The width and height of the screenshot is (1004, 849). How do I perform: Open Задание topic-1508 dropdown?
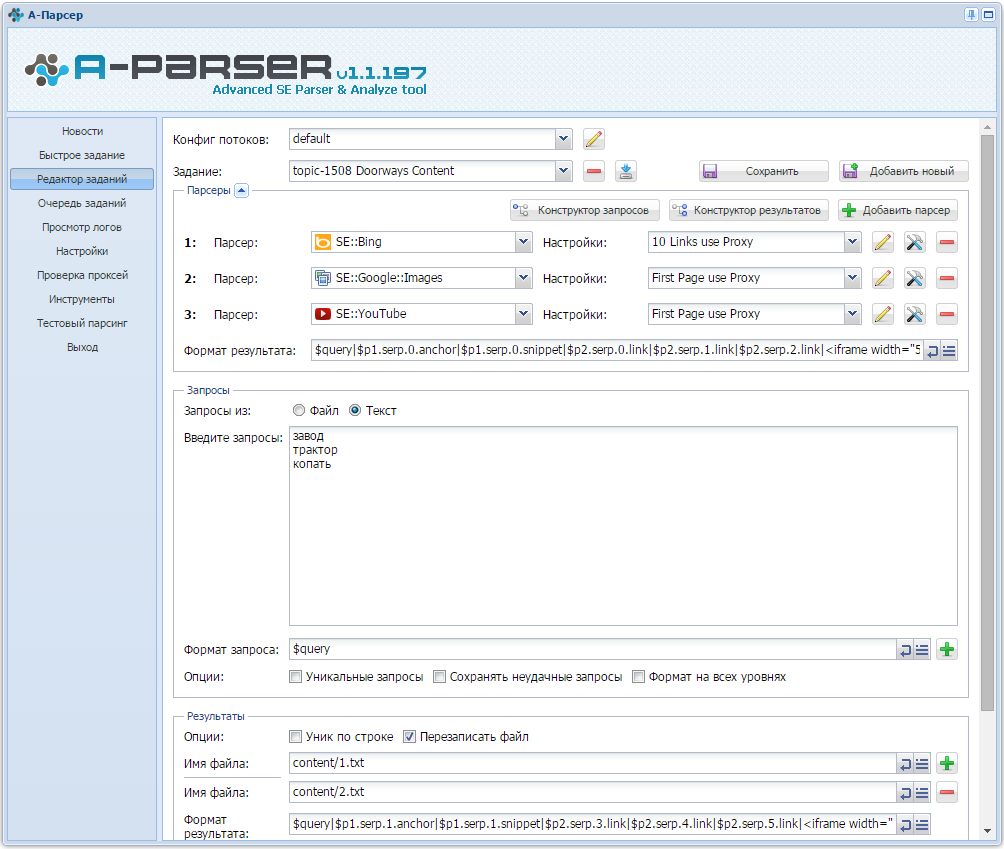click(563, 171)
